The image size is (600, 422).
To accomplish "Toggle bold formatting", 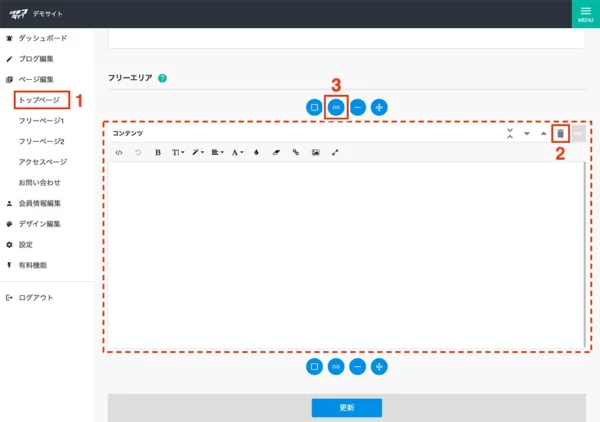I will (x=158, y=153).
